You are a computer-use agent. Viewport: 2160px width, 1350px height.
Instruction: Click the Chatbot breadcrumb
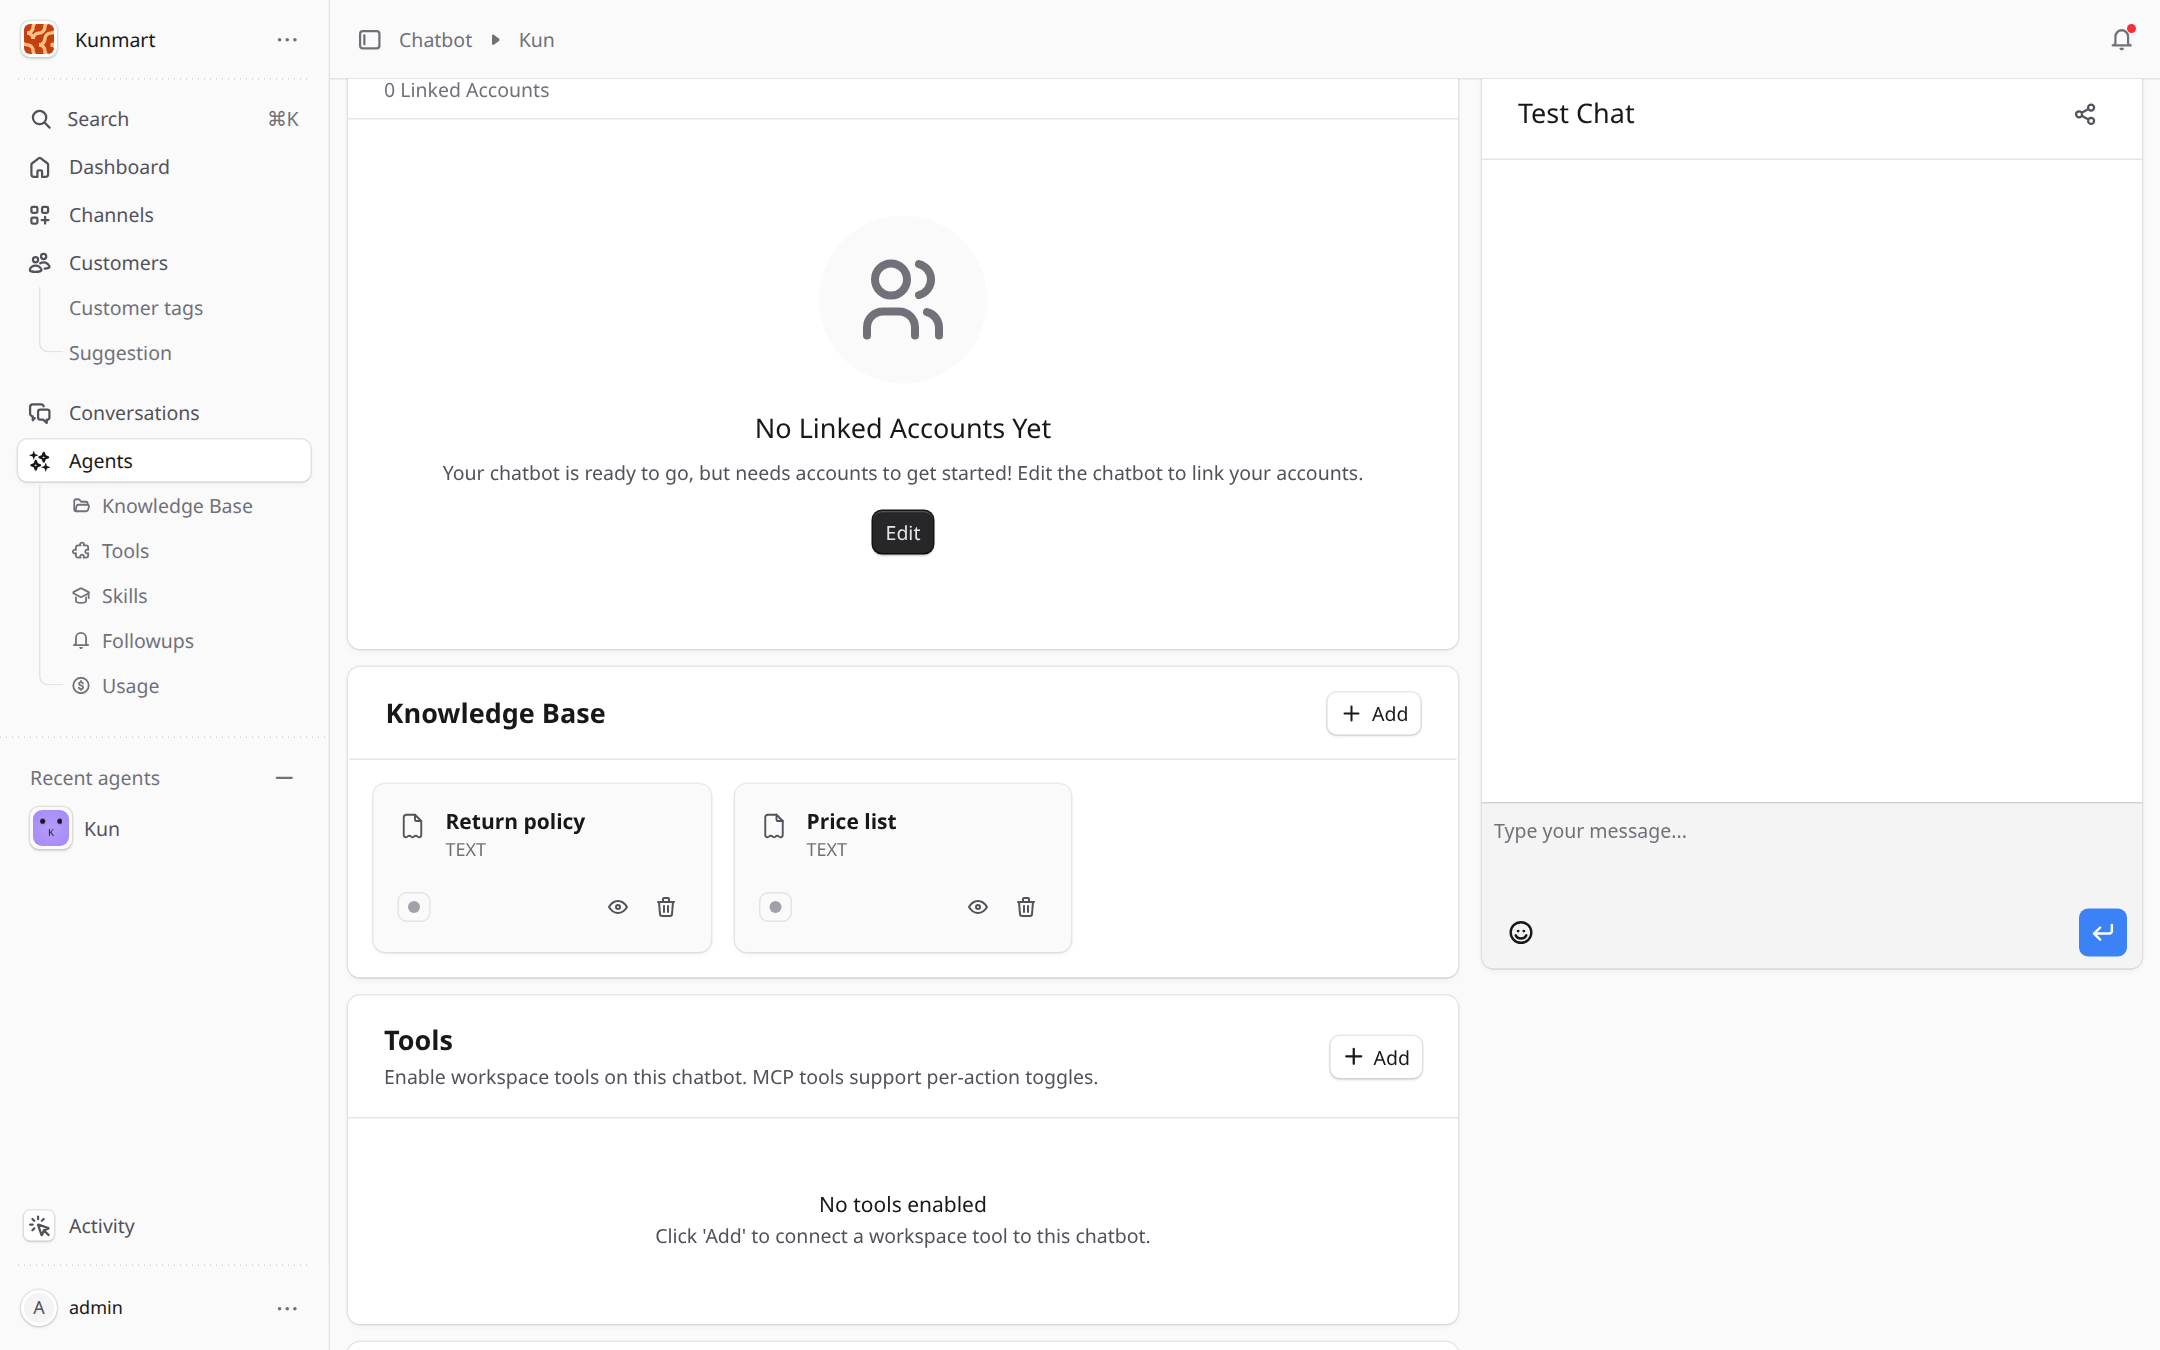[x=435, y=40]
